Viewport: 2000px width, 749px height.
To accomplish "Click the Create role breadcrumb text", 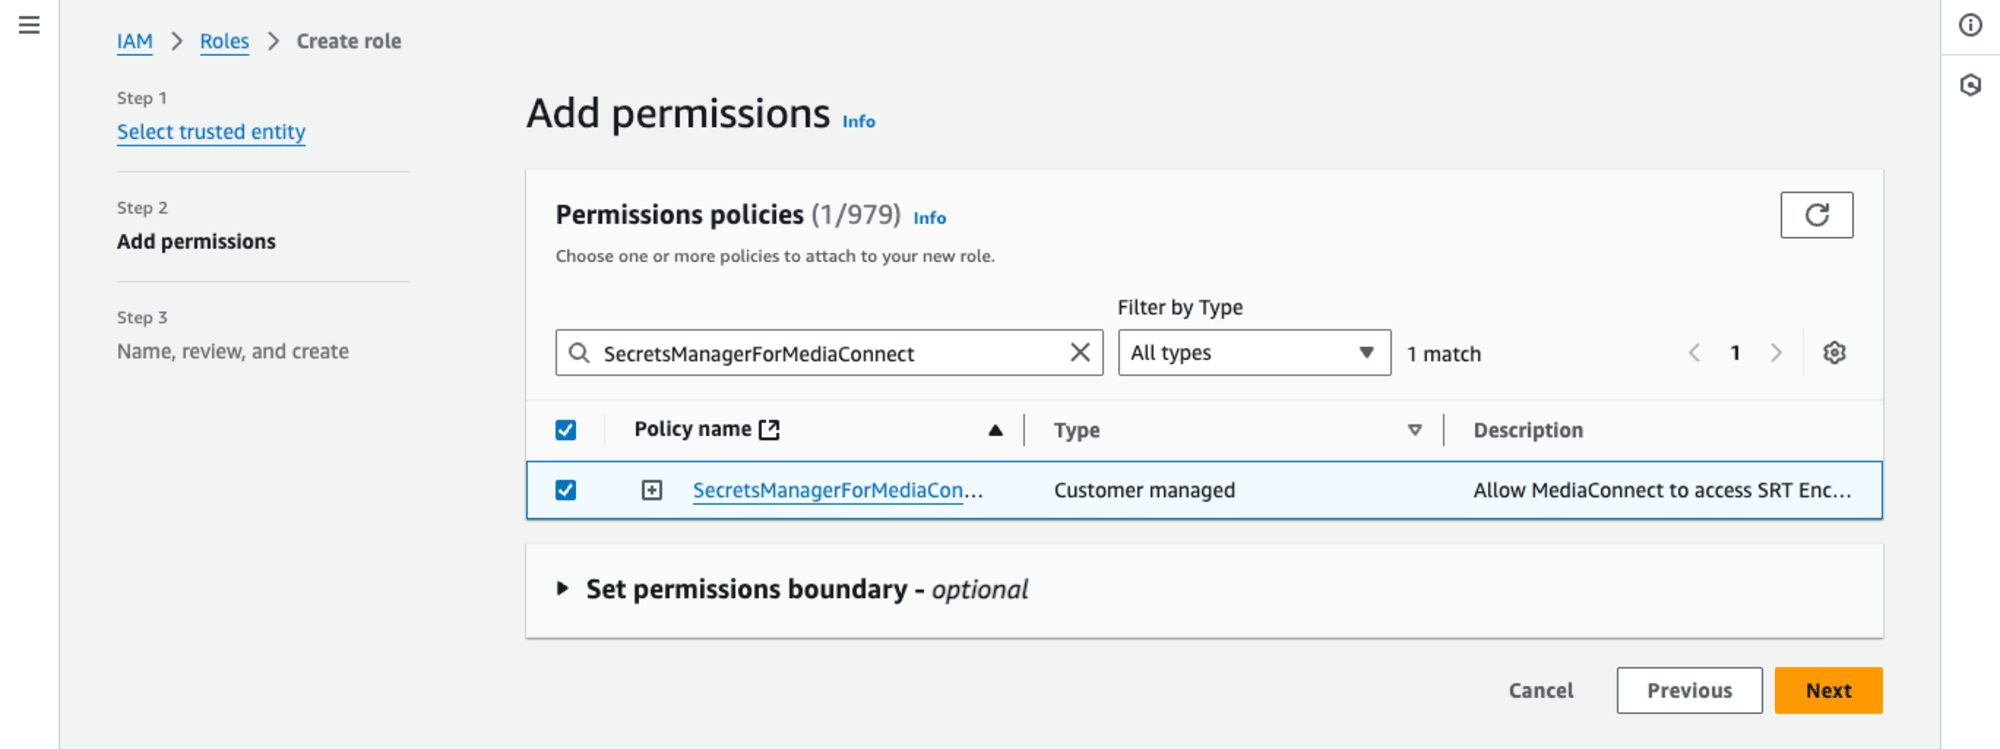I will coord(348,41).
